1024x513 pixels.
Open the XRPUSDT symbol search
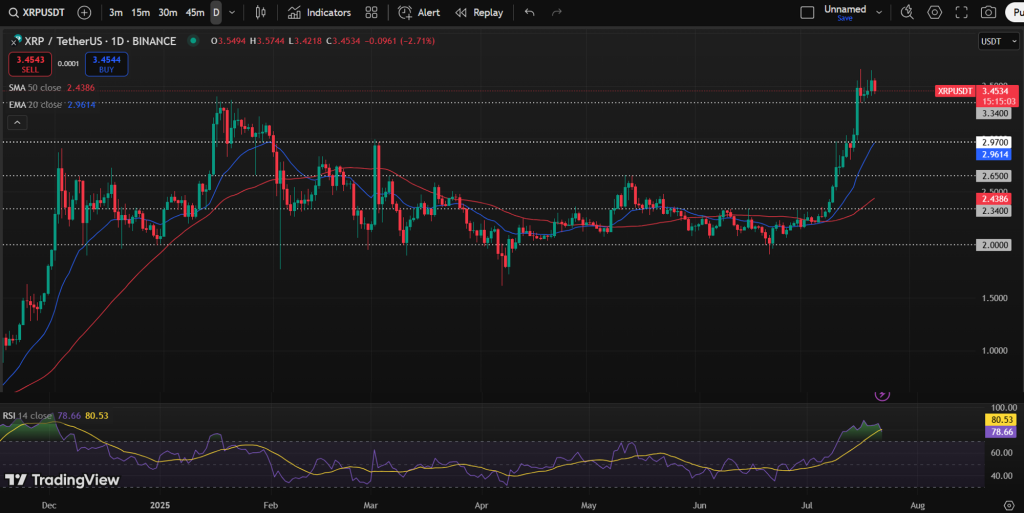(37, 12)
